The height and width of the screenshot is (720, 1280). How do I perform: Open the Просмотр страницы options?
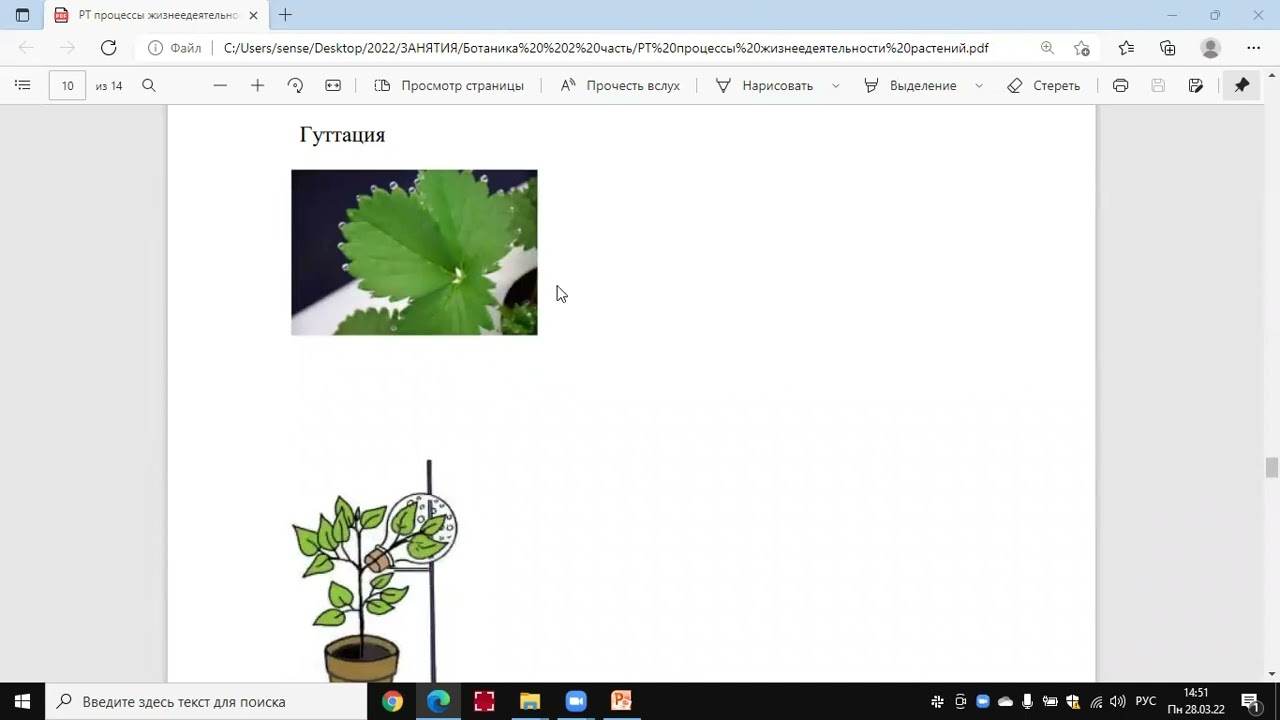pyautogui.click(x=449, y=86)
